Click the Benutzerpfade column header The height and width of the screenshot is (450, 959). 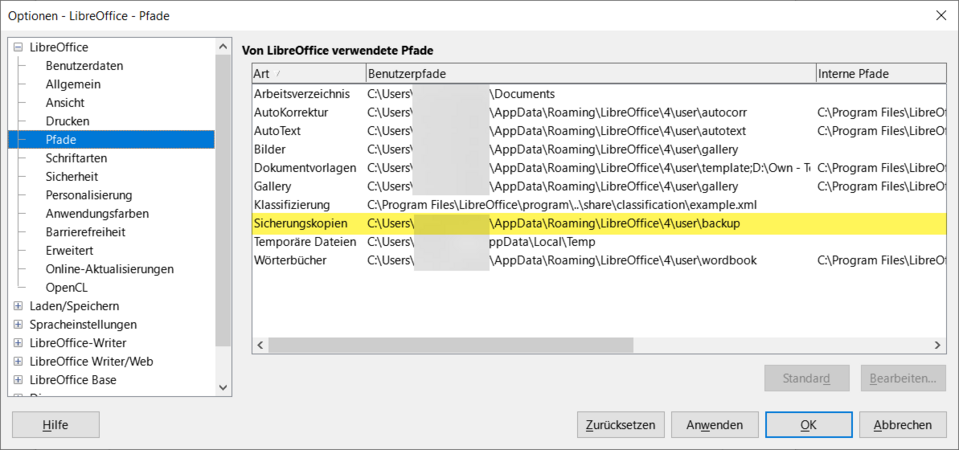pyautogui.click(x=591, y=73)
